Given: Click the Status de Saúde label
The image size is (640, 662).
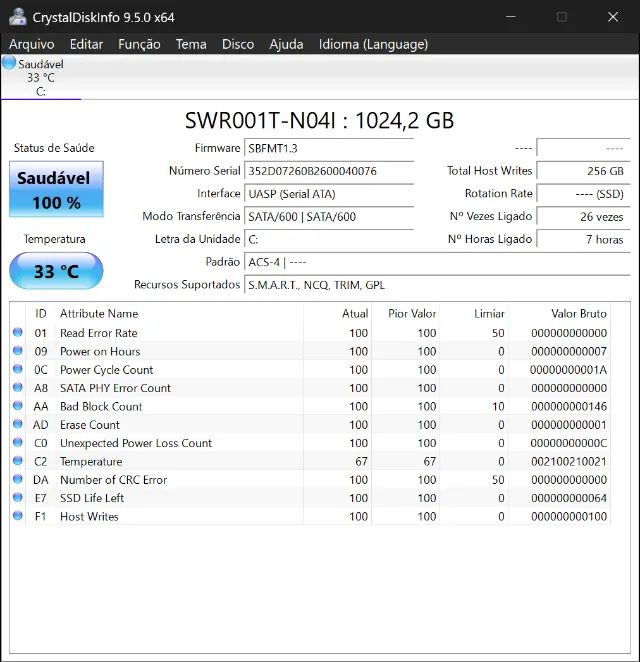Looking at the screenshot, I should (x=54, y=148).
